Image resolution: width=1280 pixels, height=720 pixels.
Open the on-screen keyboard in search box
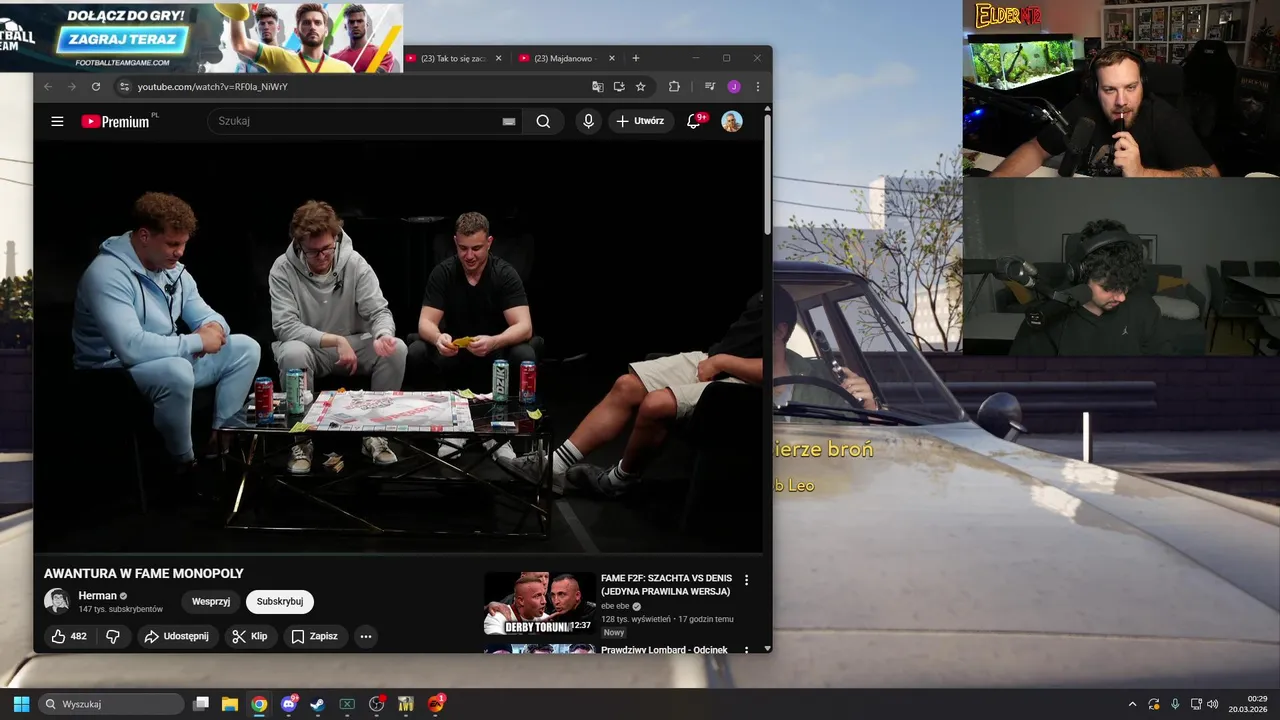pyautogui.click(x=509, y=121)
